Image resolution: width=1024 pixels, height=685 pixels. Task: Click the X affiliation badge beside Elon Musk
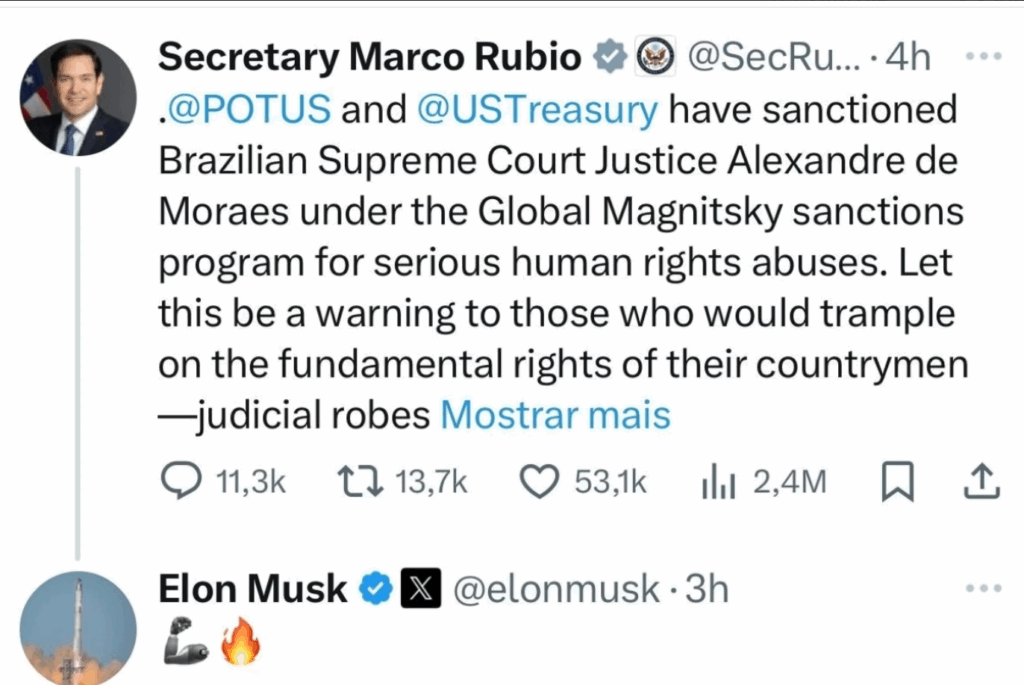point(416,589)
